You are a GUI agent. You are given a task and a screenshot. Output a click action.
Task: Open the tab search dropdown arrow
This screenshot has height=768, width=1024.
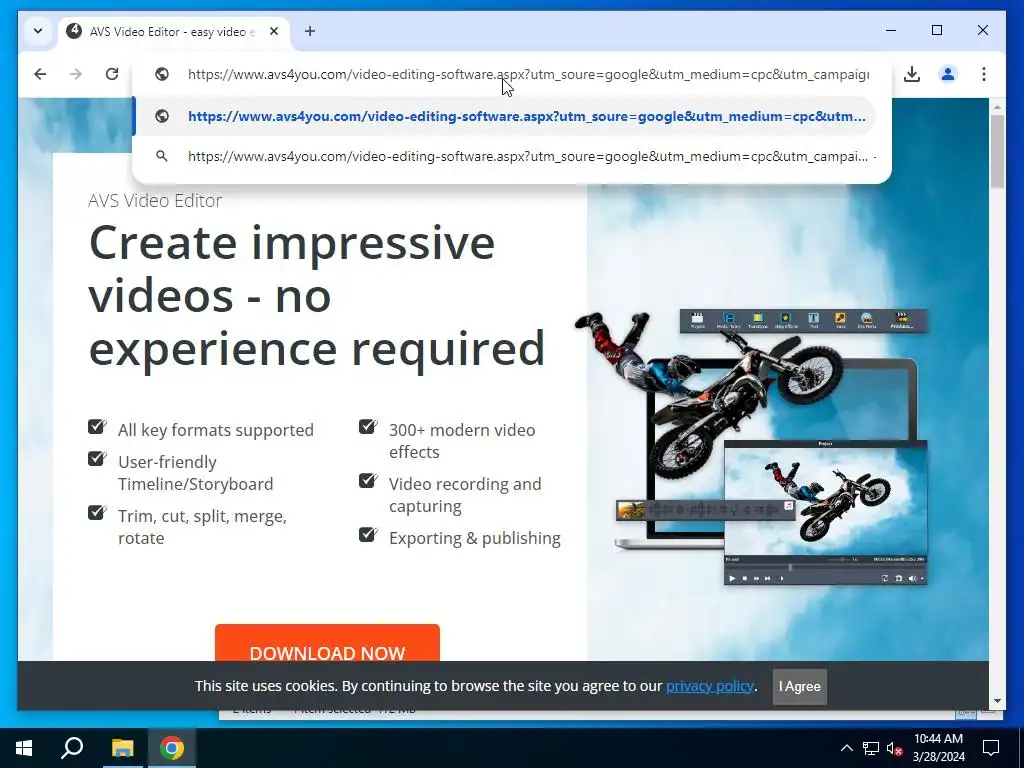point(38,31)
